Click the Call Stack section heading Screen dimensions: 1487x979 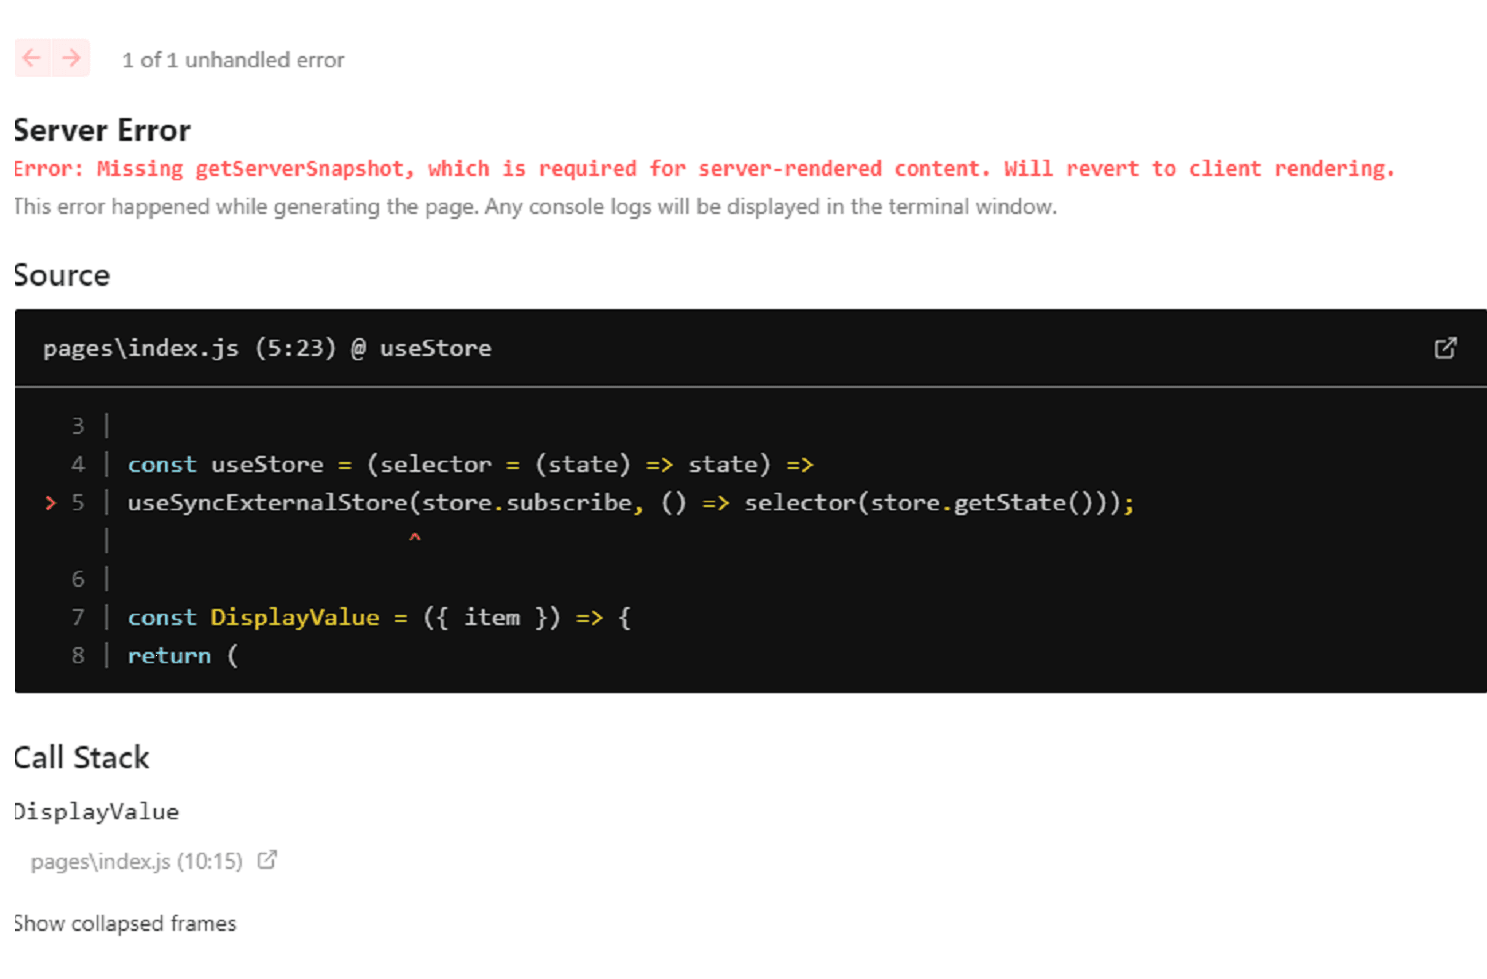(x=82, y=757)
